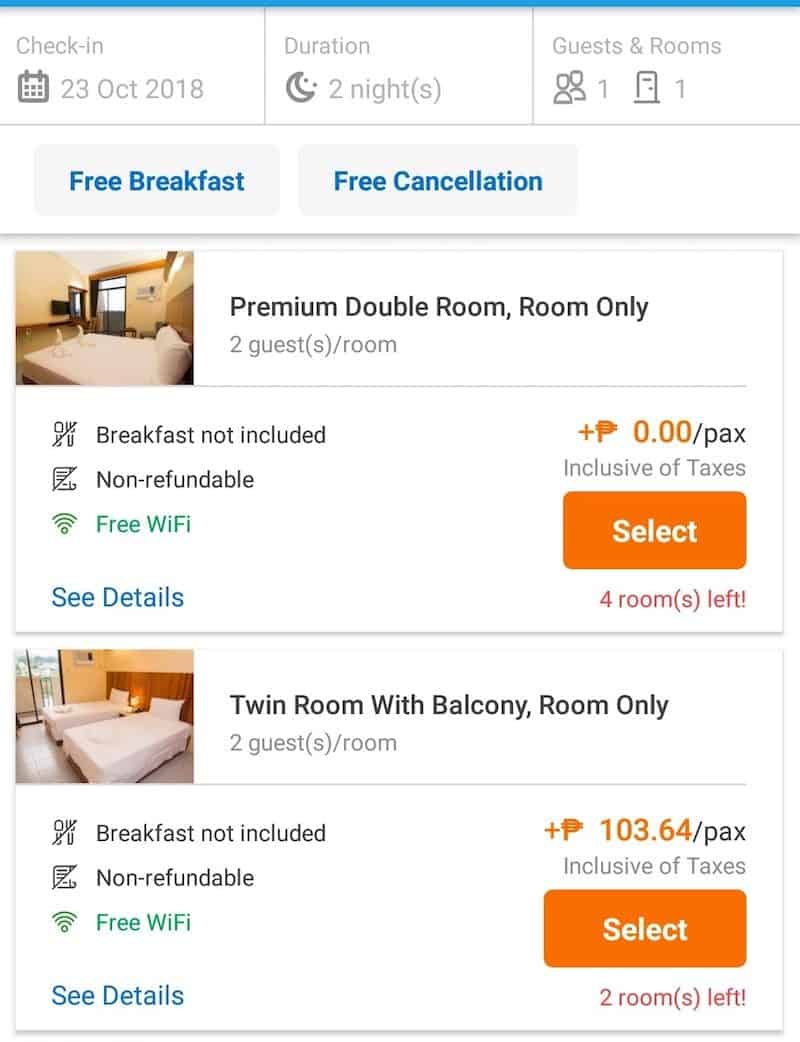Viewport: 800px width, 1042px height.
Task: Click the non-refundable icon in Premium Double Room
Action: 64,479
